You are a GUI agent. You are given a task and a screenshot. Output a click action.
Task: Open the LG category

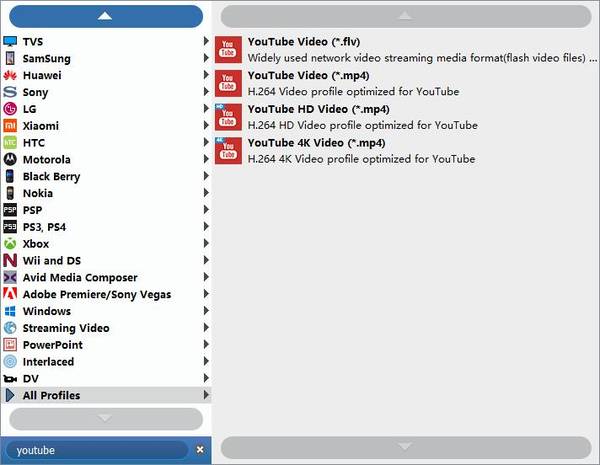tap(106, 109)
